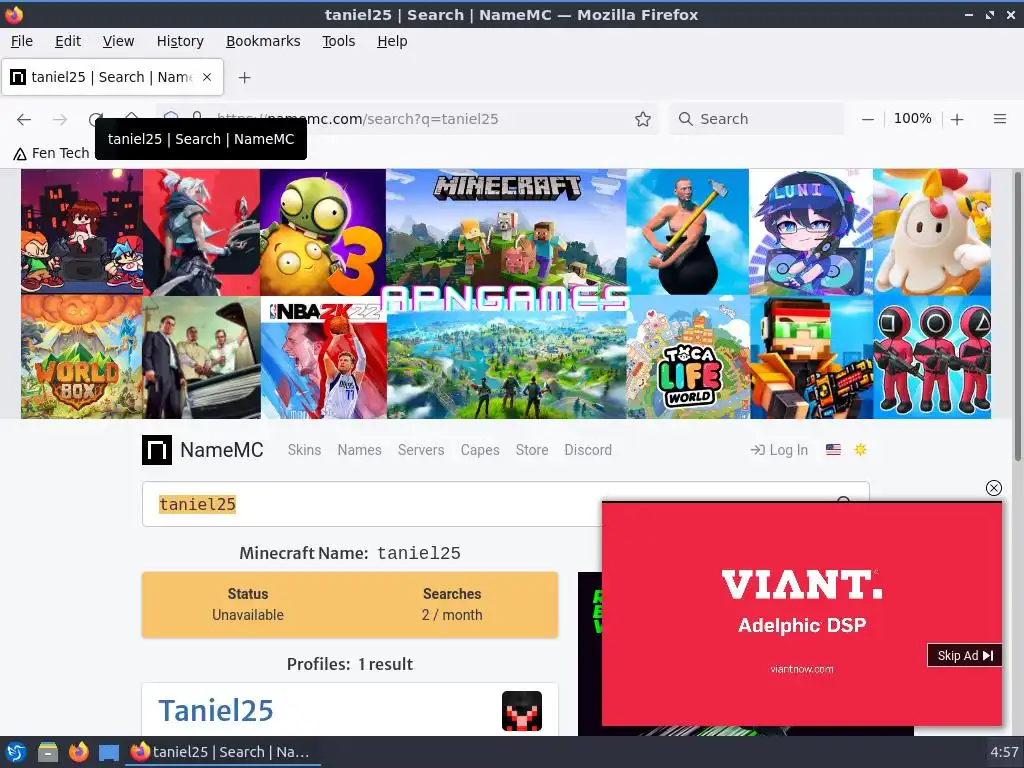This screenshot has height=768, width=1024.
Task: Click the 100% zoom level indicator
Action: coord(912,118)
